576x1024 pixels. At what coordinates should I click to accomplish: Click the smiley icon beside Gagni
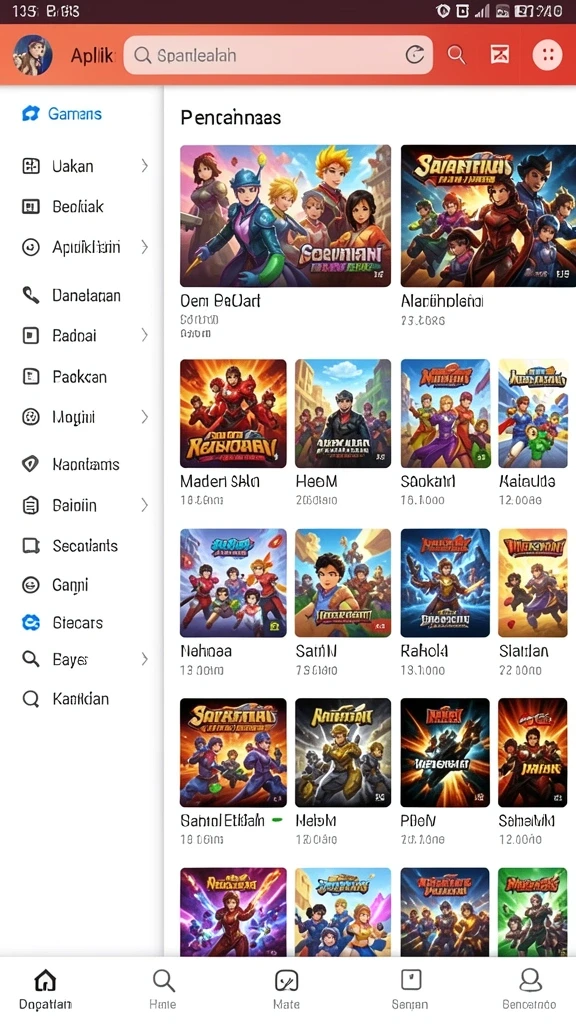point(30,585)
